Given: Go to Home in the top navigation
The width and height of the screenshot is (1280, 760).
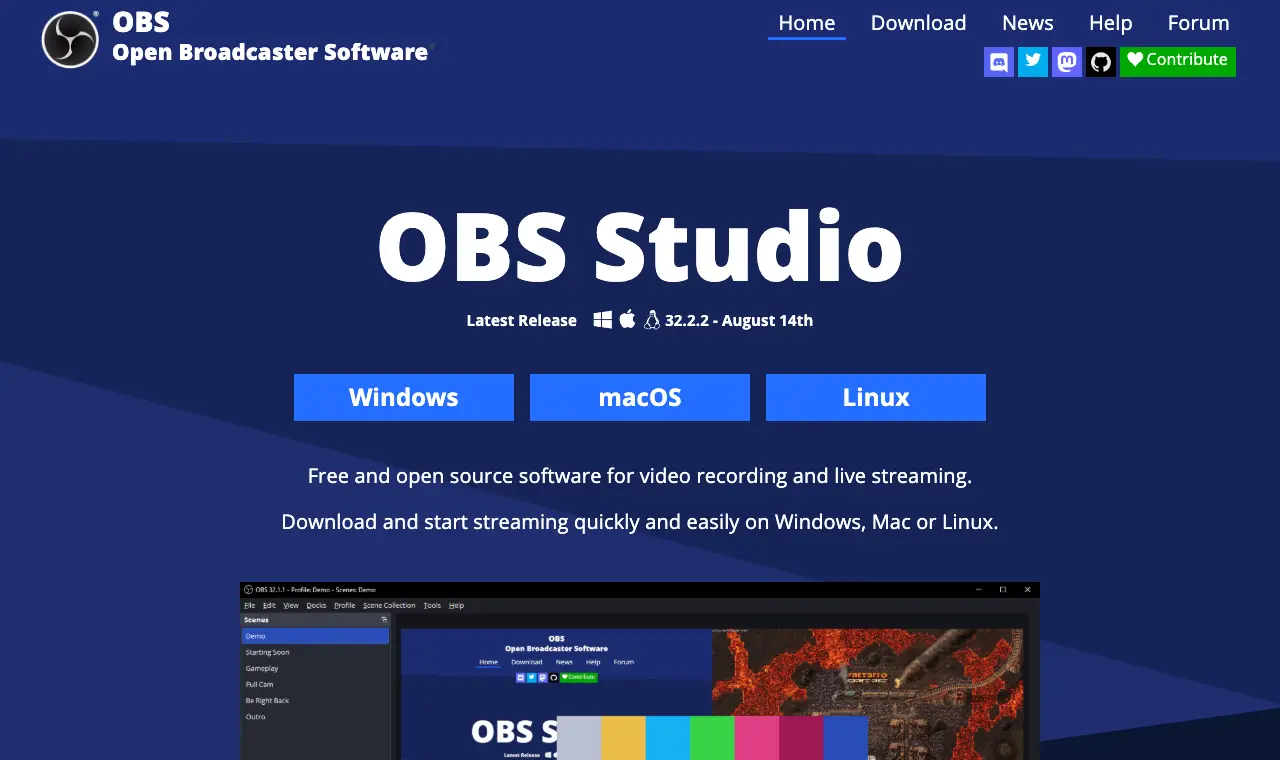Looking at the screenshot, I should click(807, 23).
